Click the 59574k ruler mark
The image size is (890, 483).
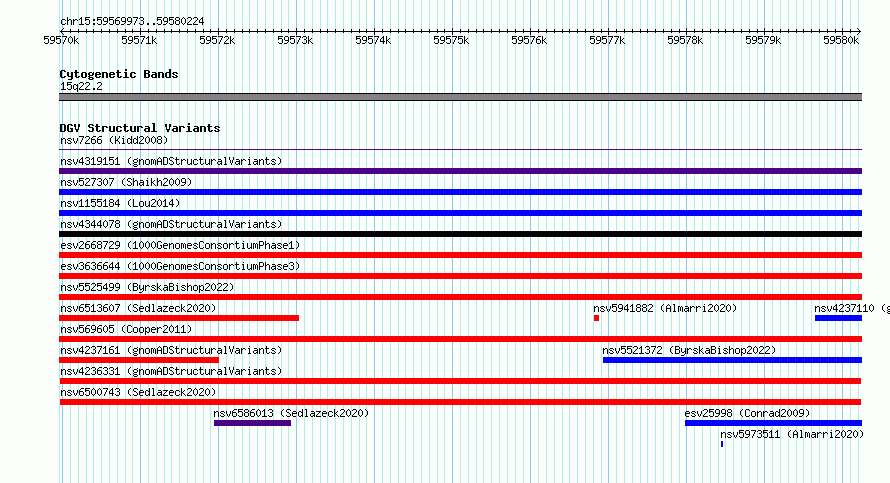coord(373,40)
